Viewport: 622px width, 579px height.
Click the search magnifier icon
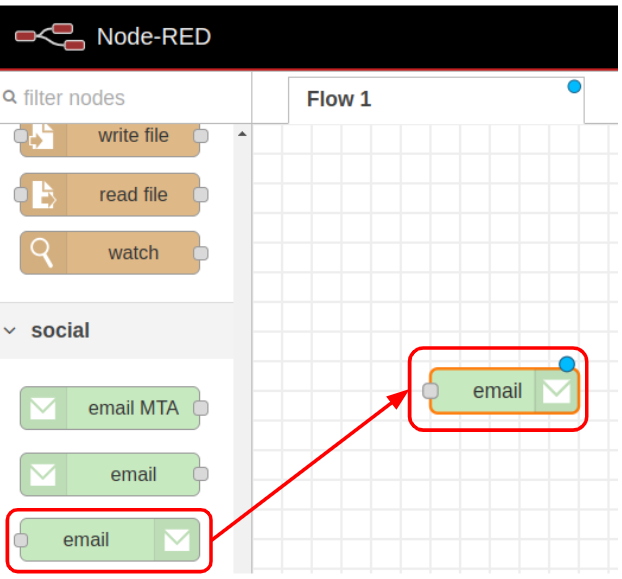click(10, 97)
